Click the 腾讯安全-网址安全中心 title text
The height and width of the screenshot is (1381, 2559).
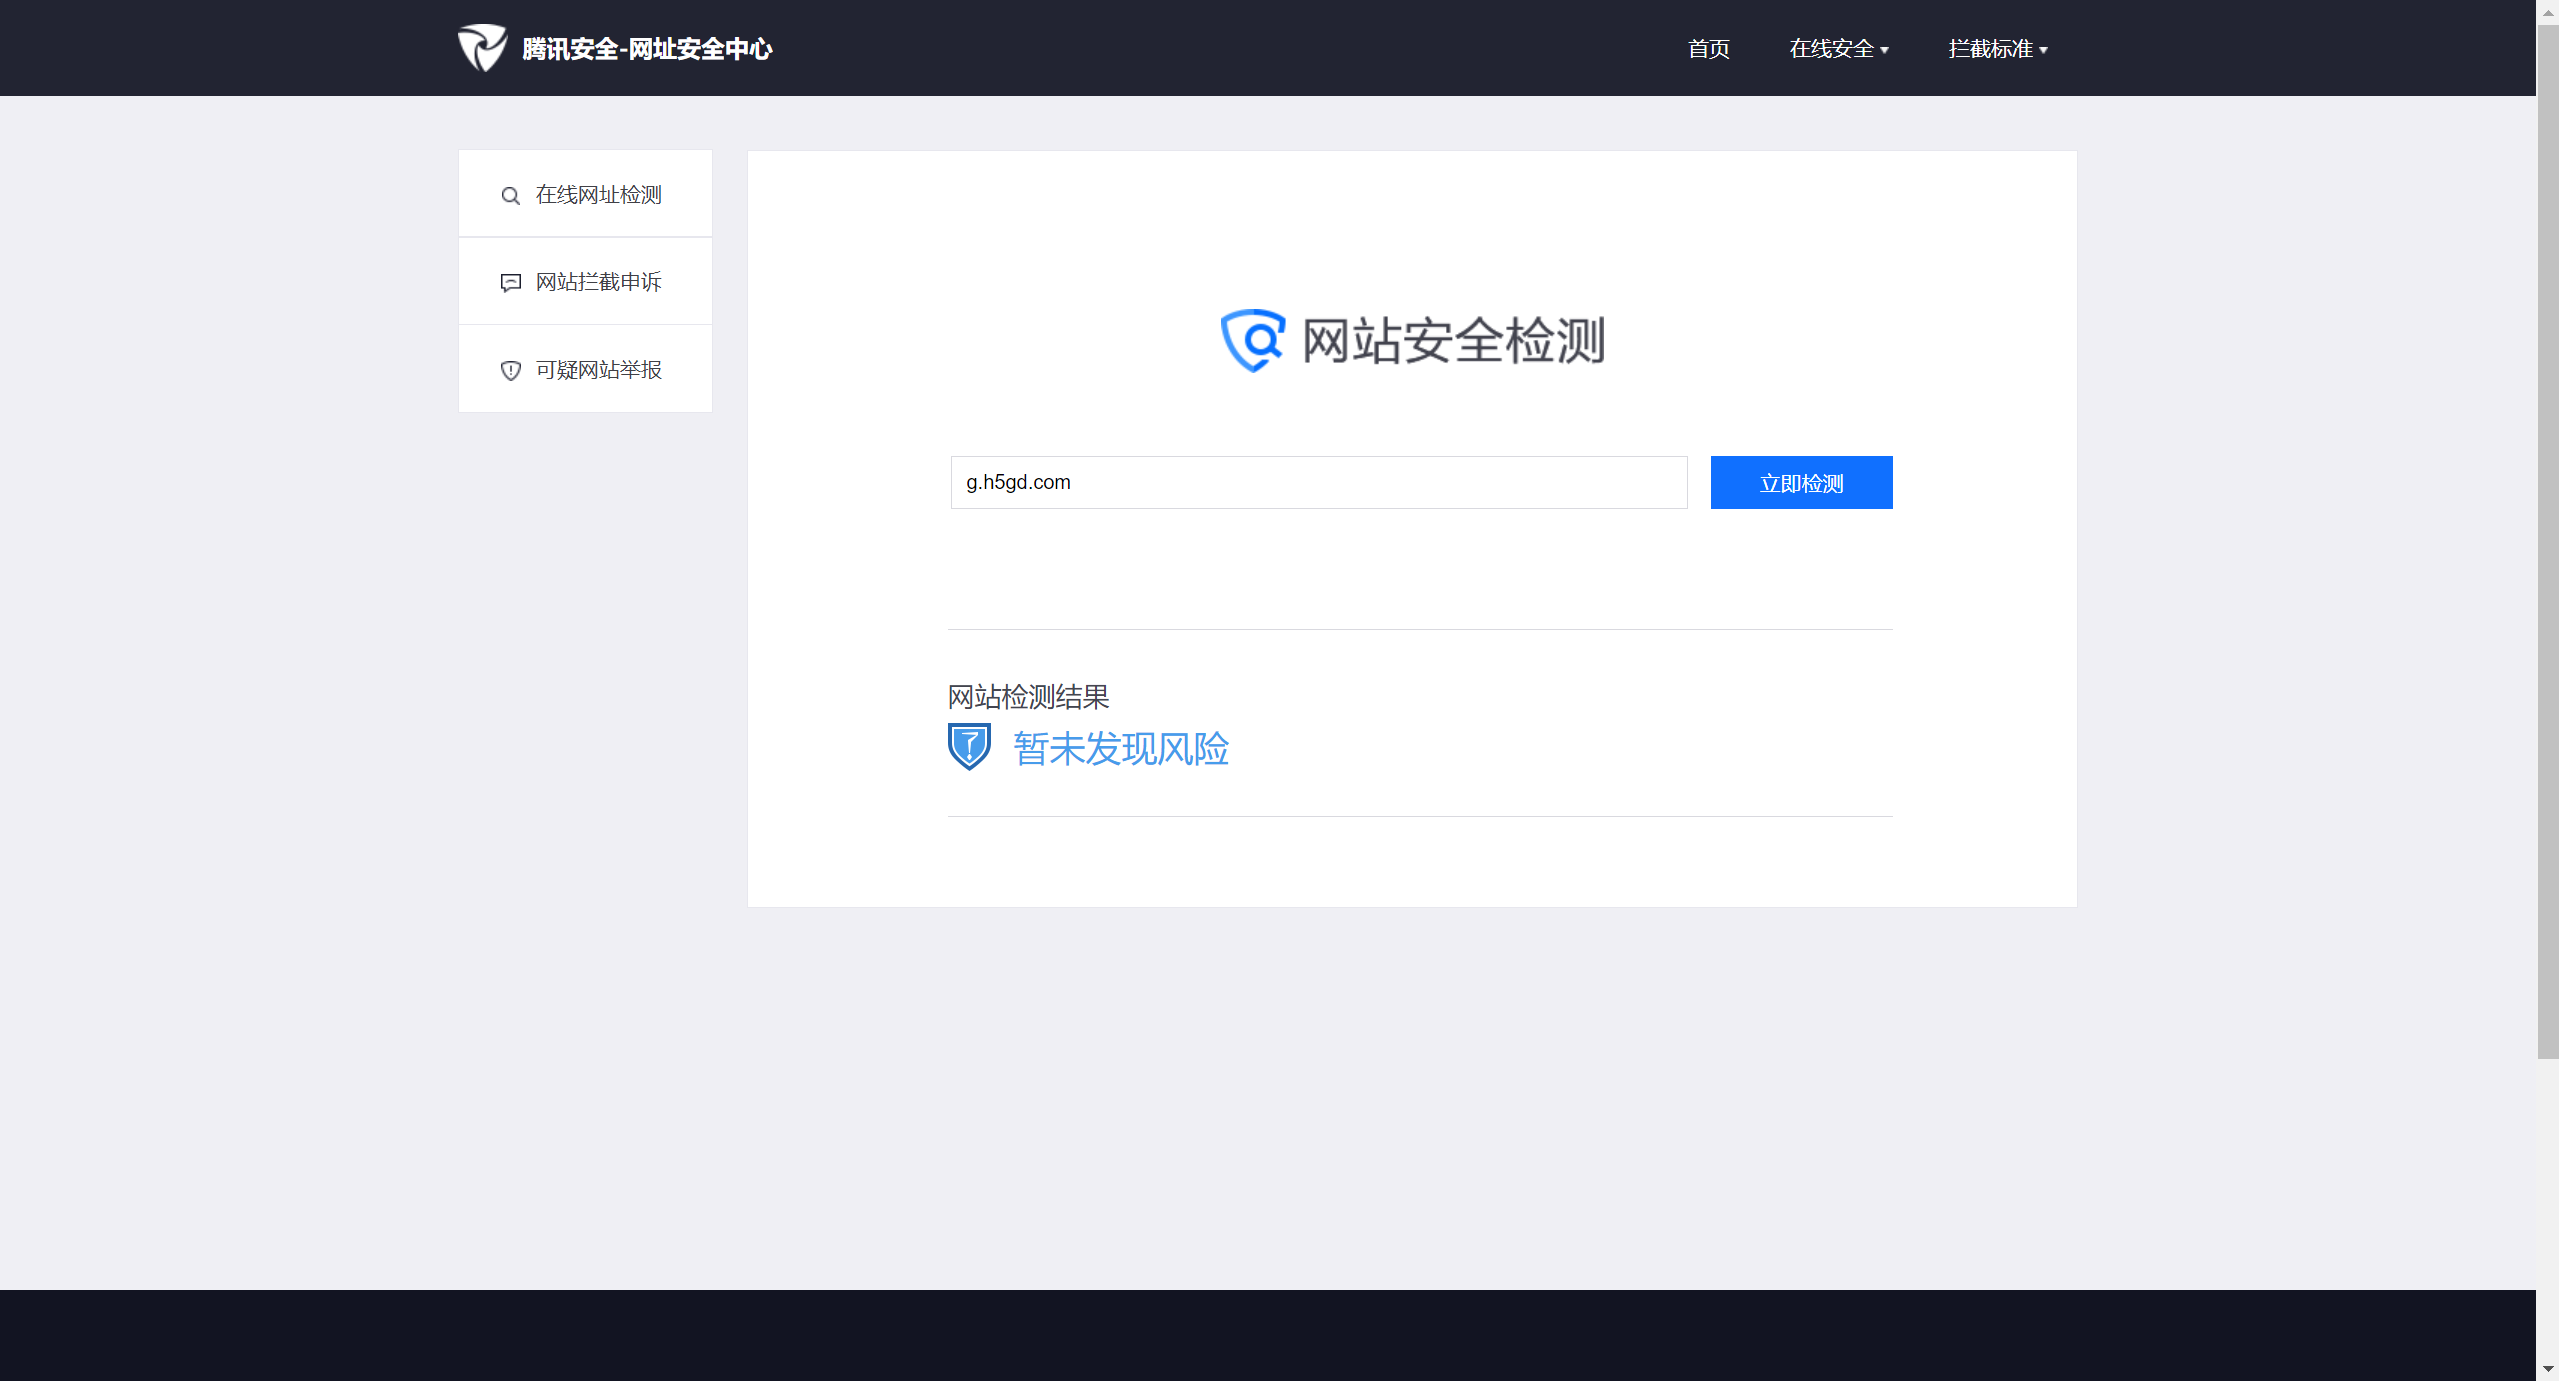coord(647,49)
